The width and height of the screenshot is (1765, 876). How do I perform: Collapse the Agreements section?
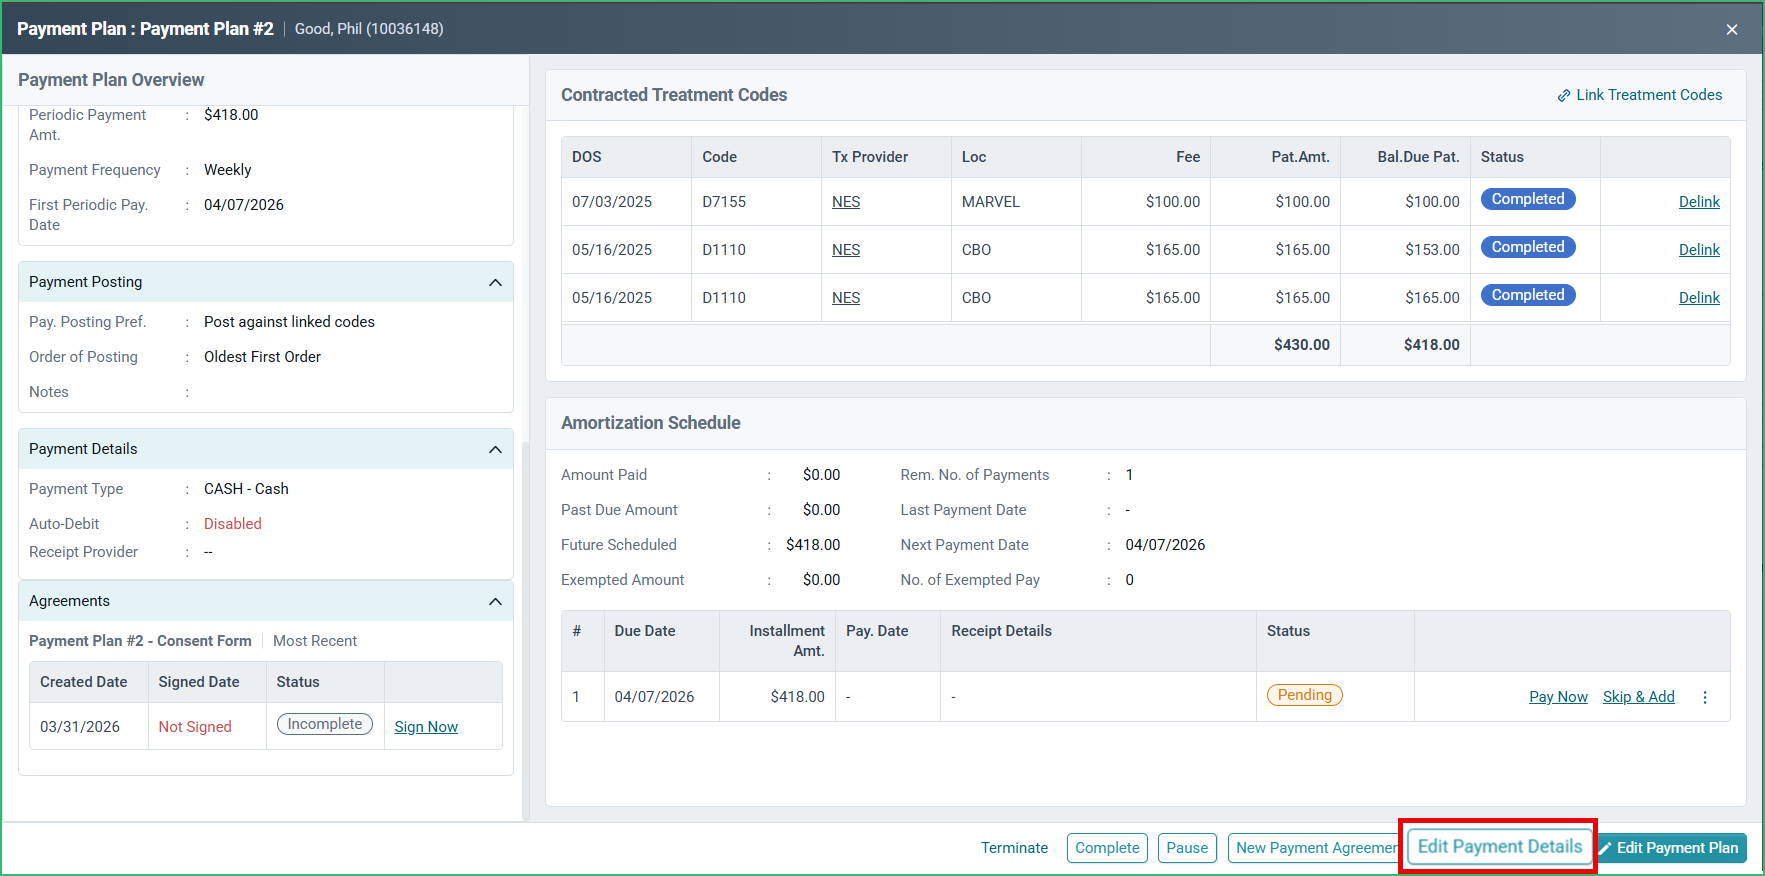pyautogui.click(x=495, y=602)
